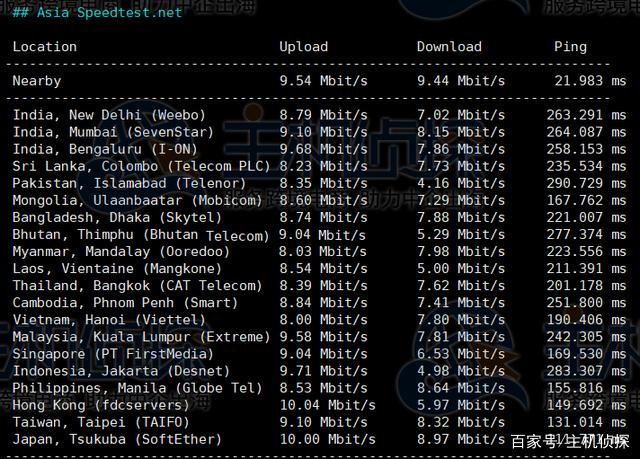Click the "Download" column header
This screenshot has width=640, height=459.
pos(449,47)
